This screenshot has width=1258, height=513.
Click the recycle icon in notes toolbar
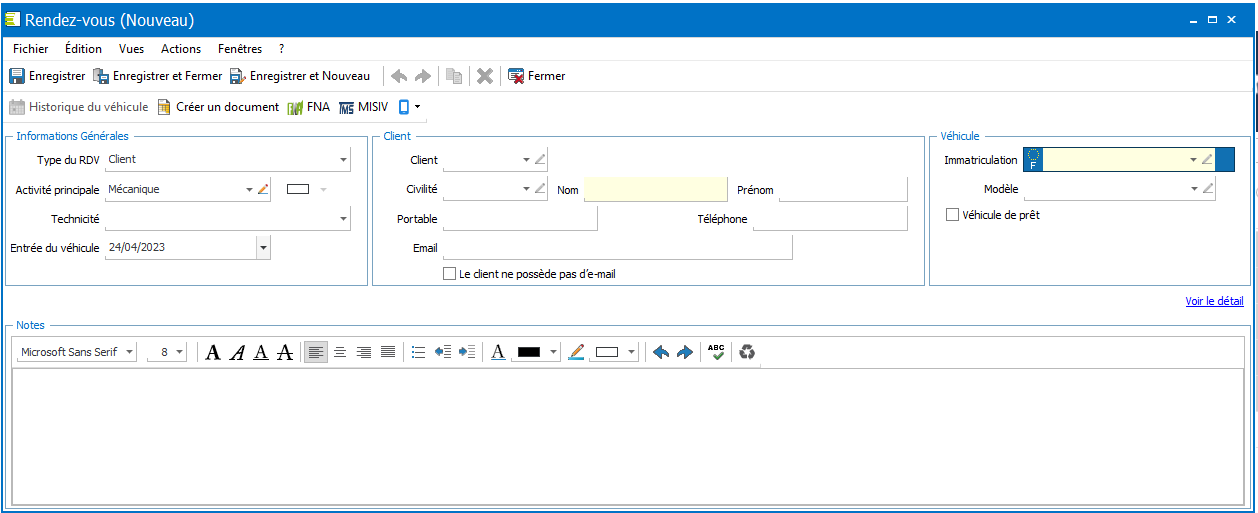pos(747,352)
